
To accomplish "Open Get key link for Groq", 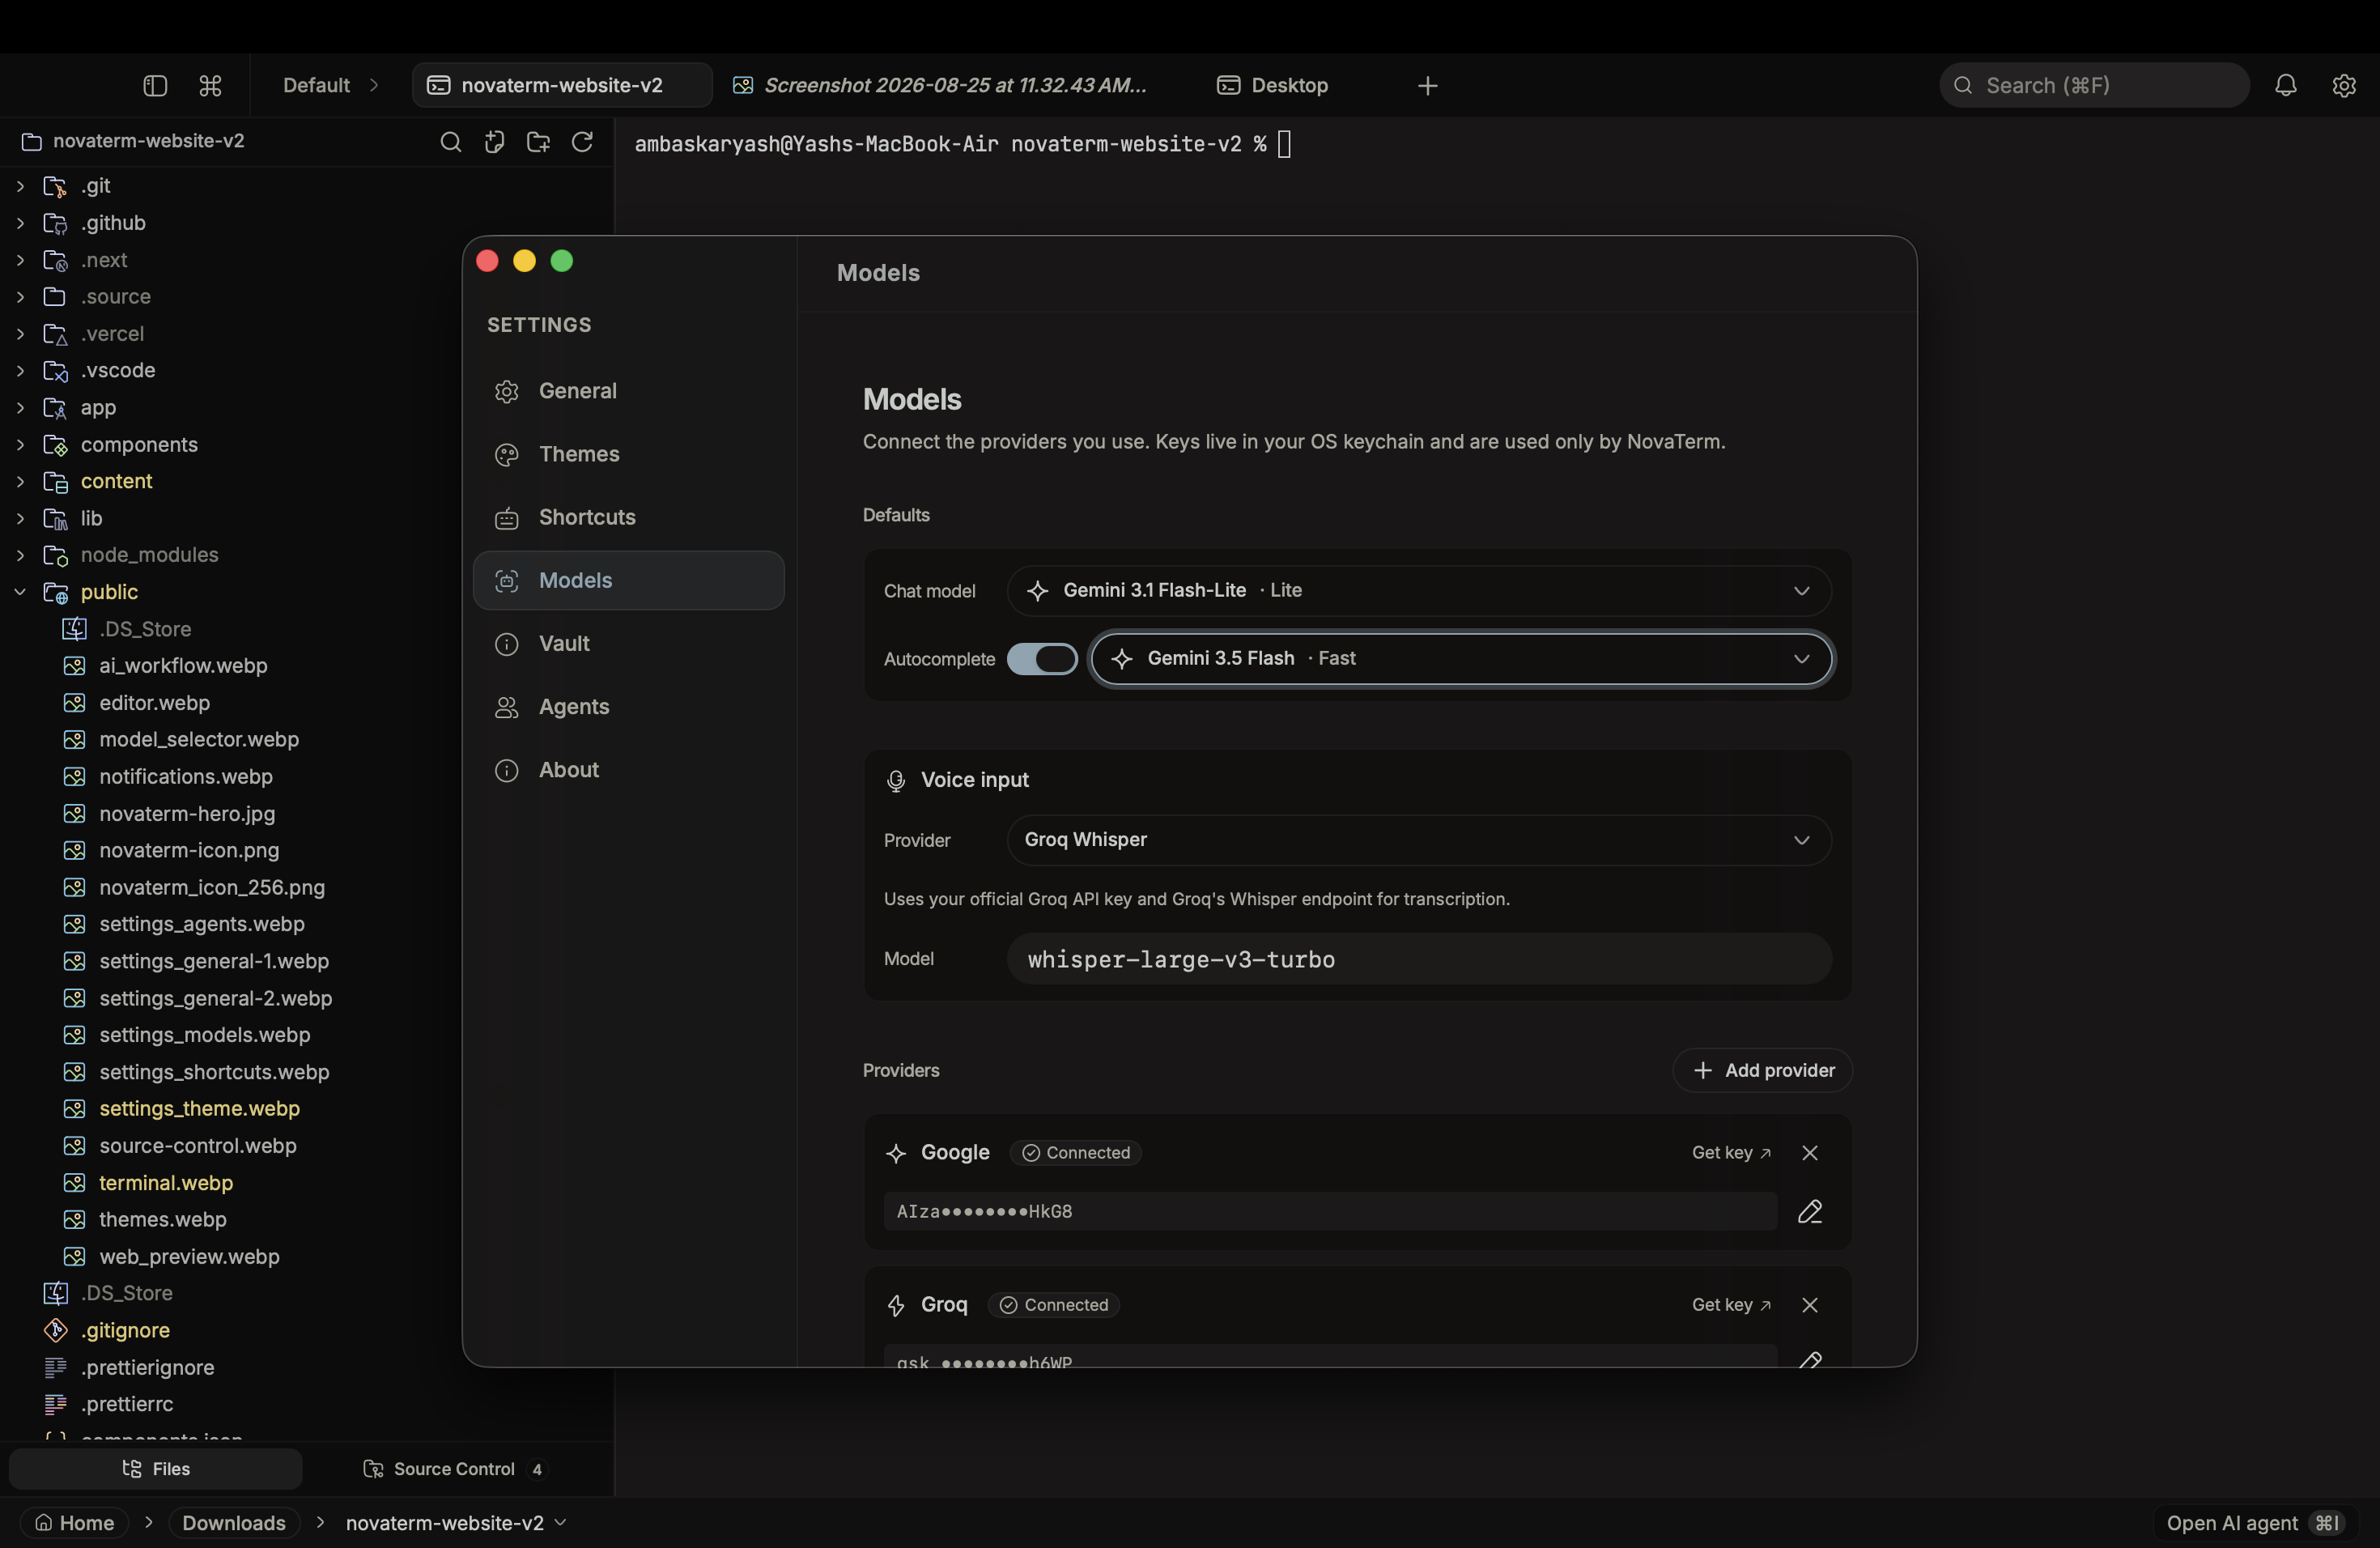I will click(x=1731, y=1305).
